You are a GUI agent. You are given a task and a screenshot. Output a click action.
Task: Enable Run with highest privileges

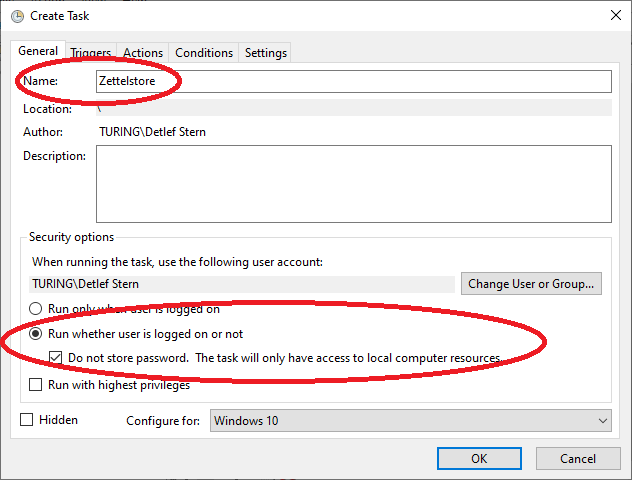pyautogui.click(x=36, y=384)
